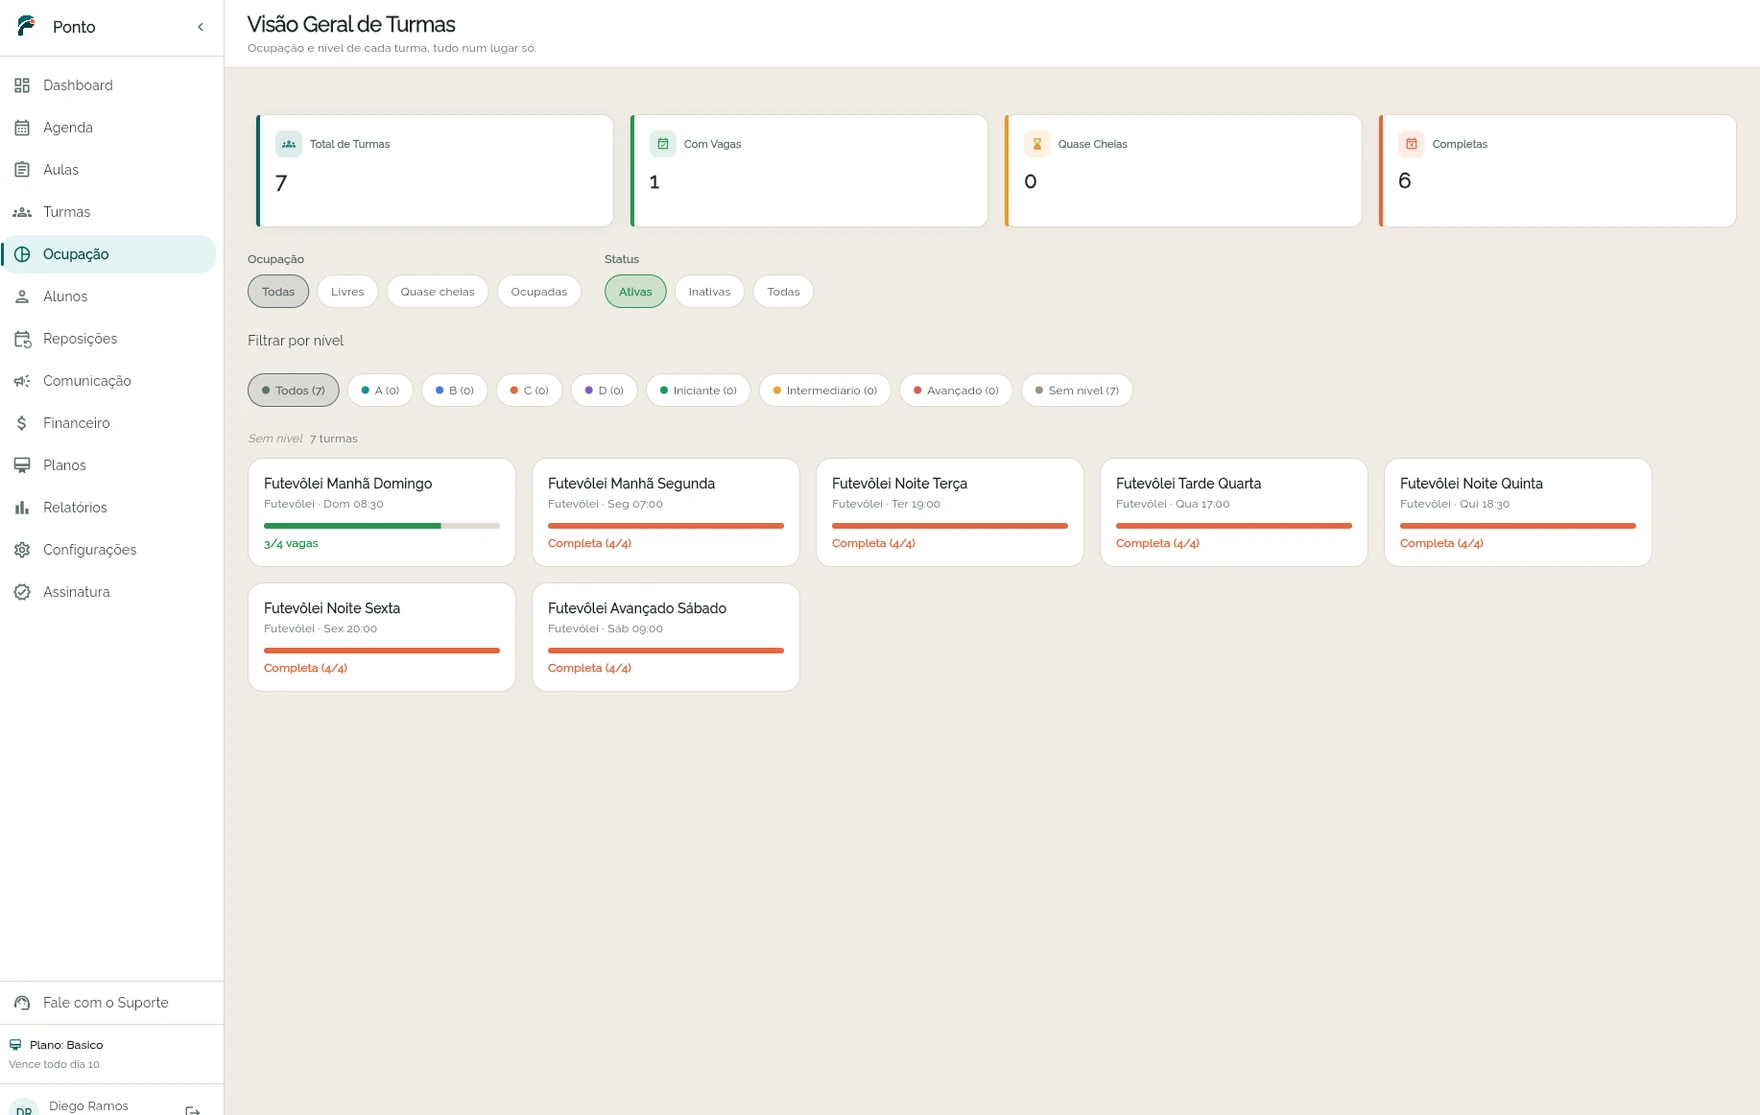Click the Comunicação megaphone icon
Screen dimensions: 1760x1115
pyautogui.click(x=22, y=381)
